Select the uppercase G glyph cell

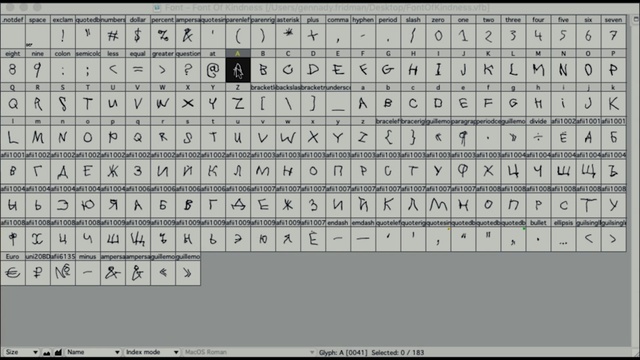click(x=388, y=66)
